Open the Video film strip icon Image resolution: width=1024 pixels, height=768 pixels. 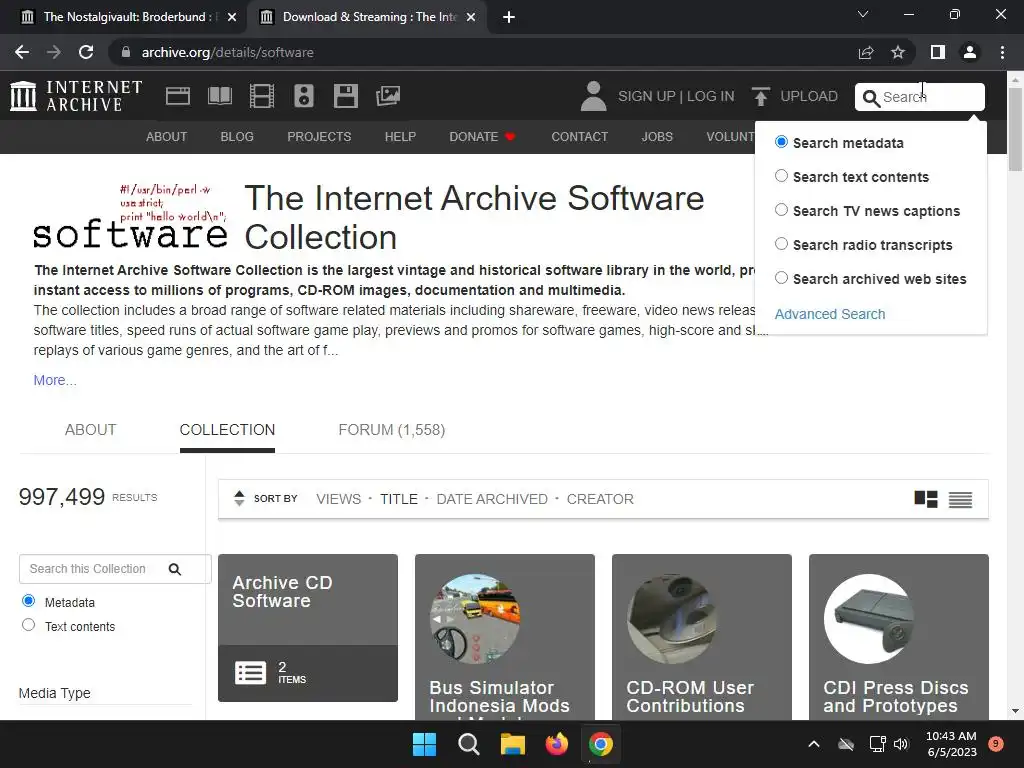click(x=262, y=96)
